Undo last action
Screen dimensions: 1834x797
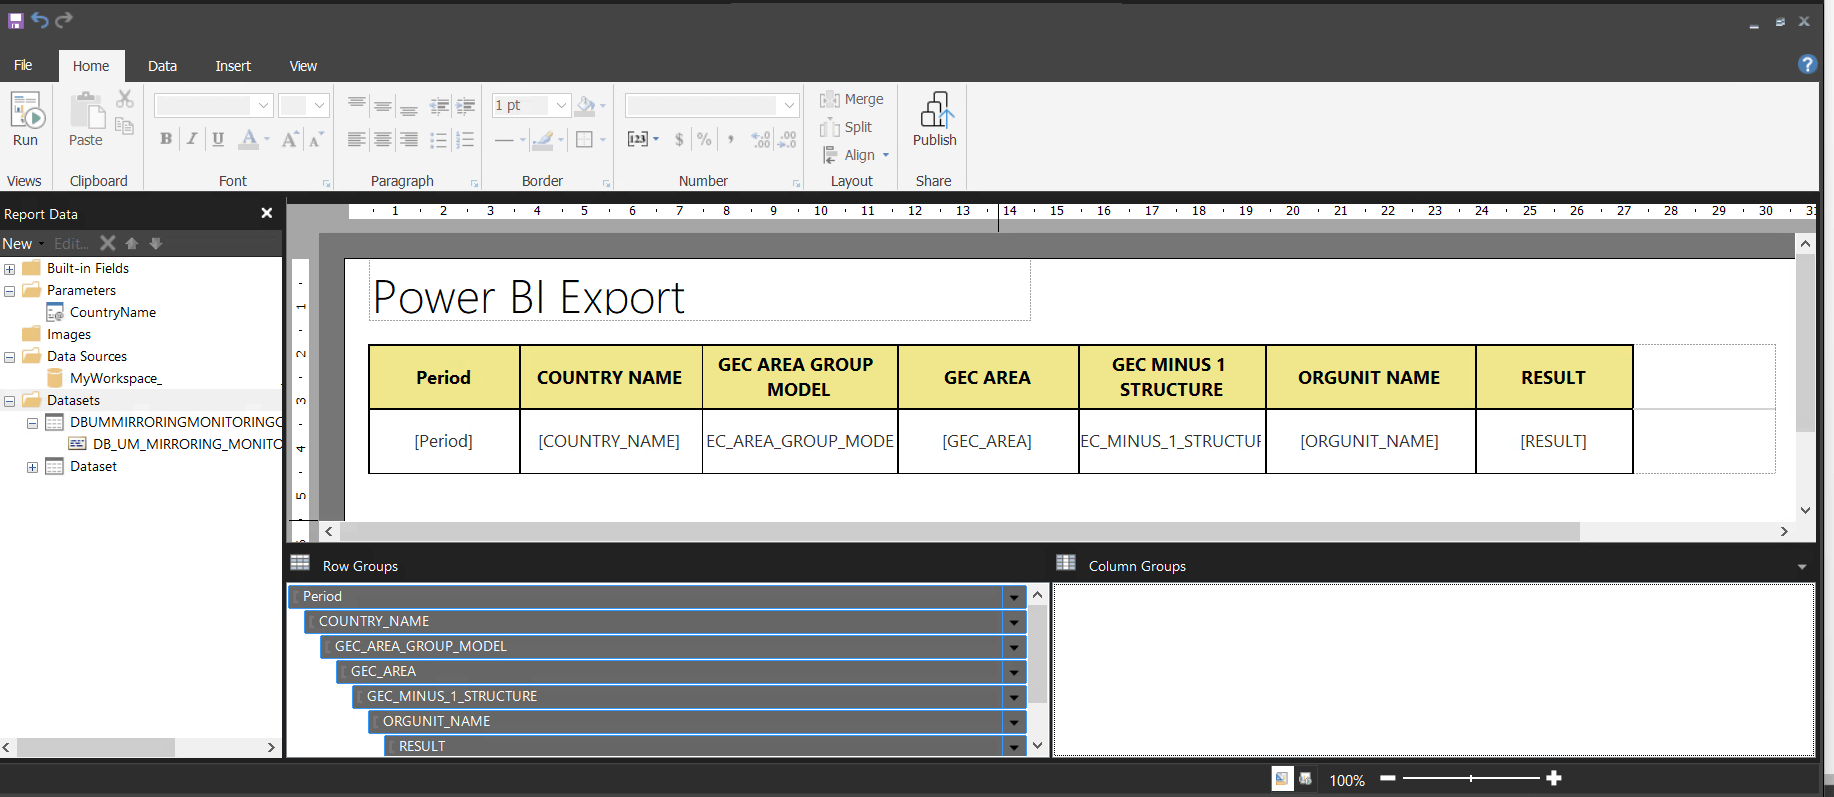[40, 20]
